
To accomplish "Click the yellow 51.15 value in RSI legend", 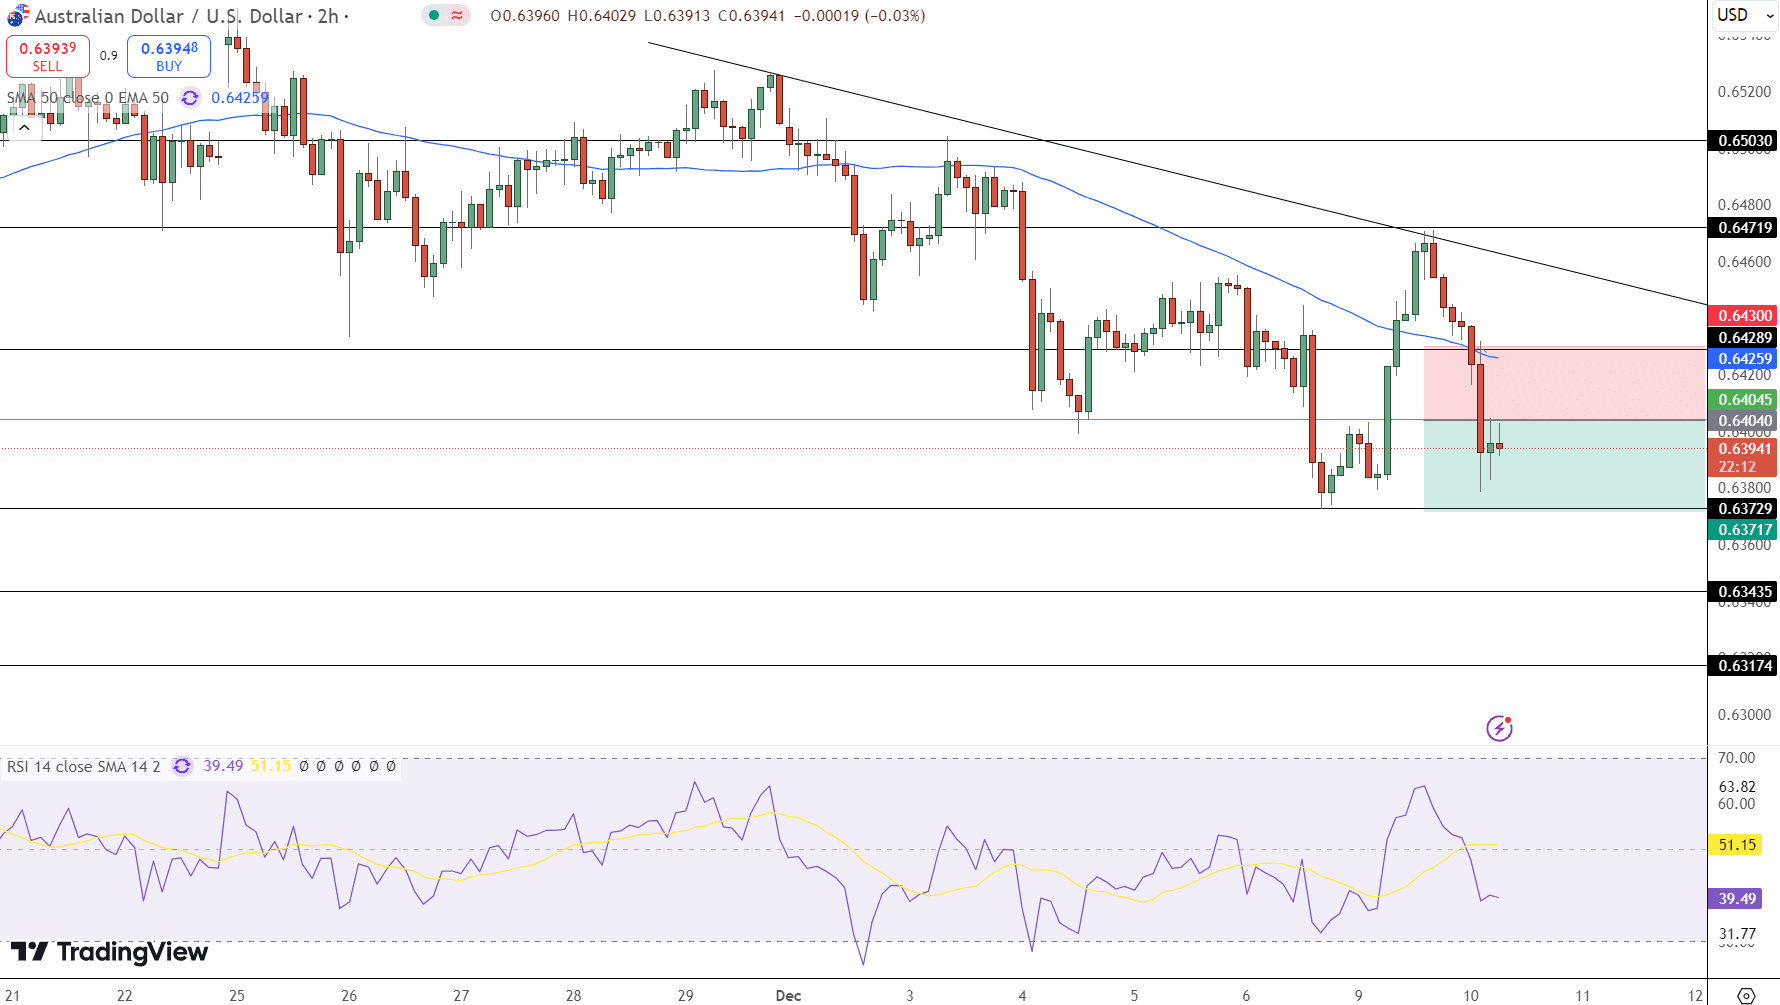I will [271, 766].
